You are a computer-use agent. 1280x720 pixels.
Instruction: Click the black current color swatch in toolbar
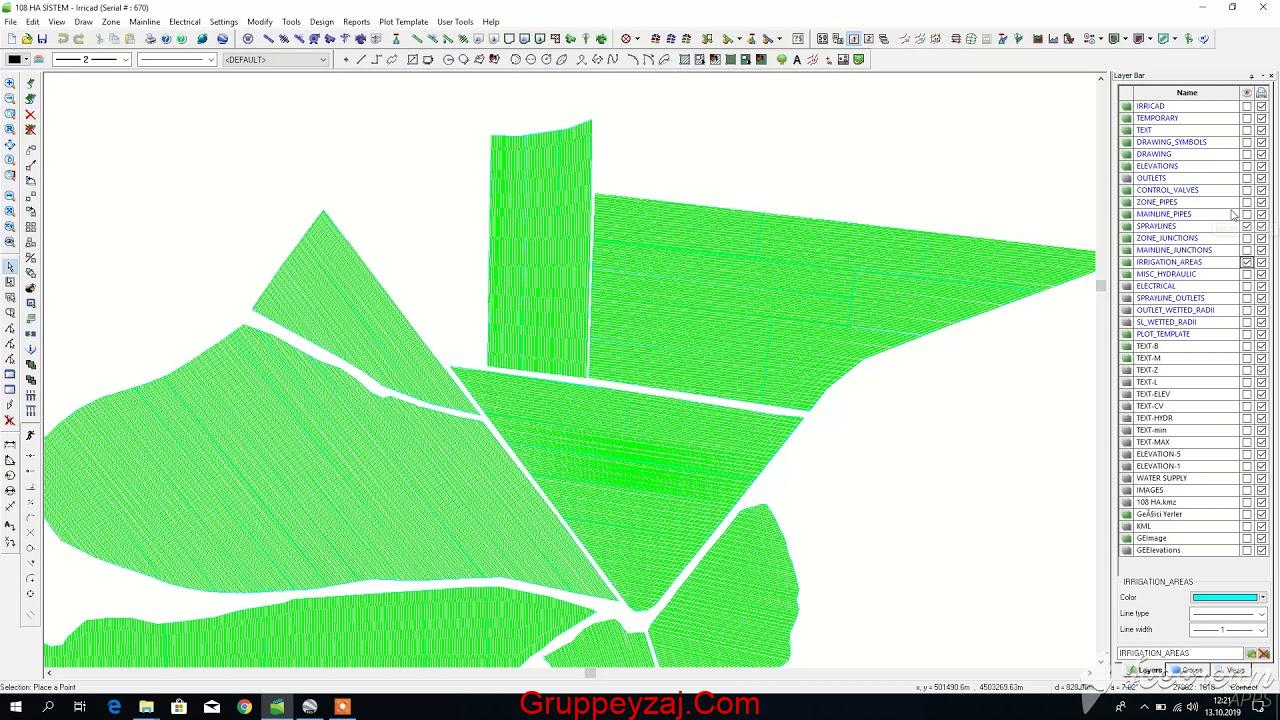14,60
